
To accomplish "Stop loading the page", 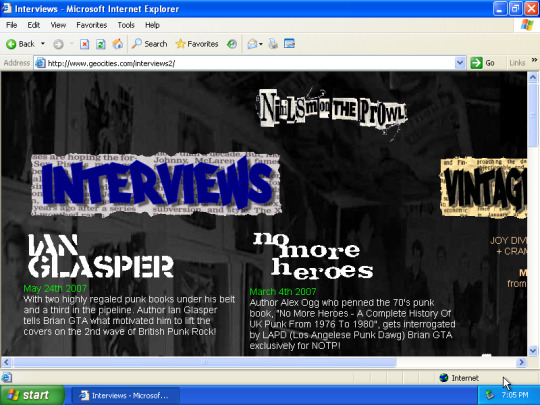I will (x=84, y=44).
